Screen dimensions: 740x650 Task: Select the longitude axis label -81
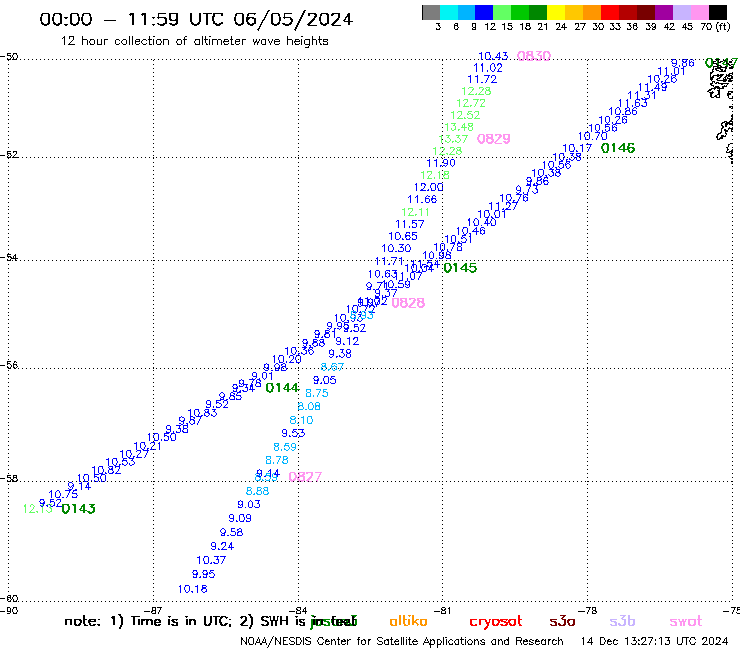443,610
